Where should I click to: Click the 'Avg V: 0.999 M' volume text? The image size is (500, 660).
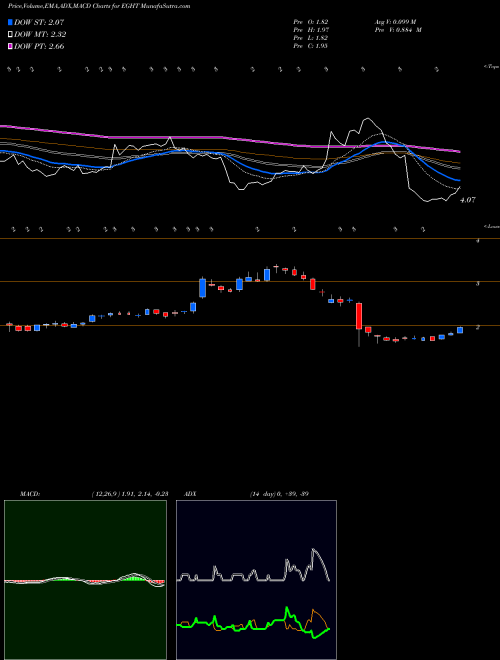coord(395,22)
